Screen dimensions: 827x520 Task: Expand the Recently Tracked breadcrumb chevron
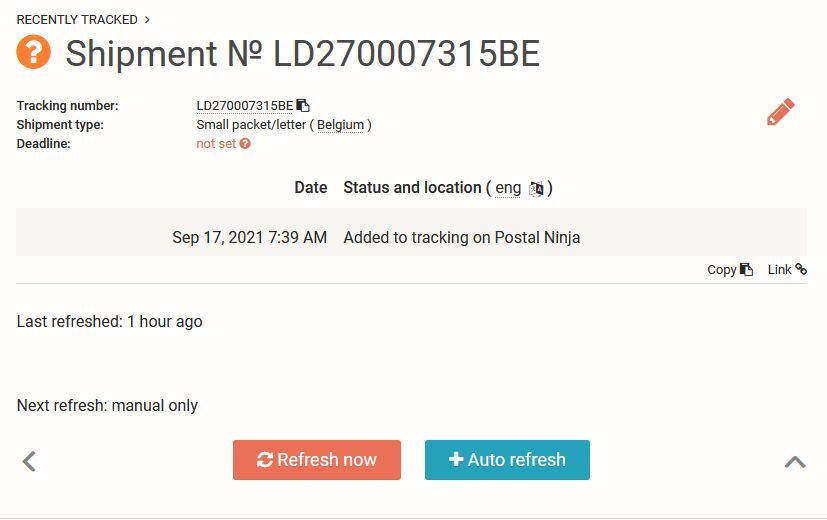click(x=147, y=20)
